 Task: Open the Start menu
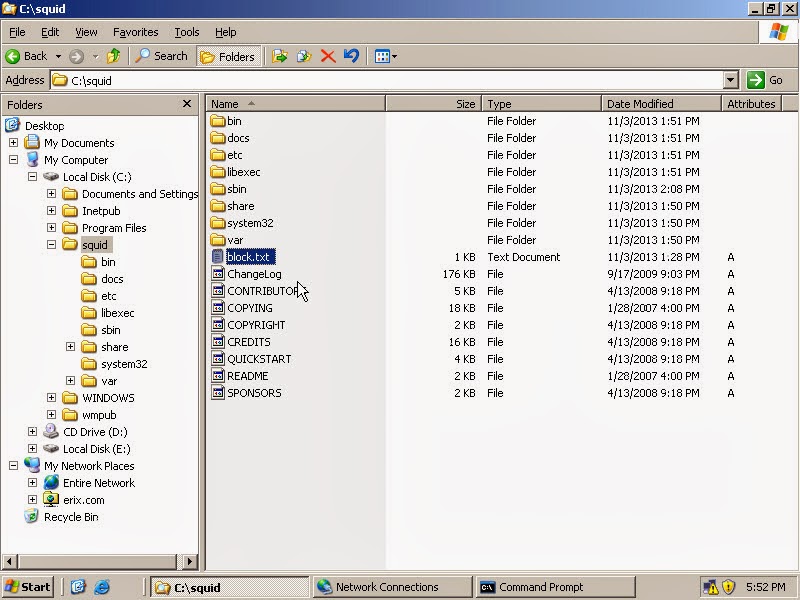click(28, 587)
